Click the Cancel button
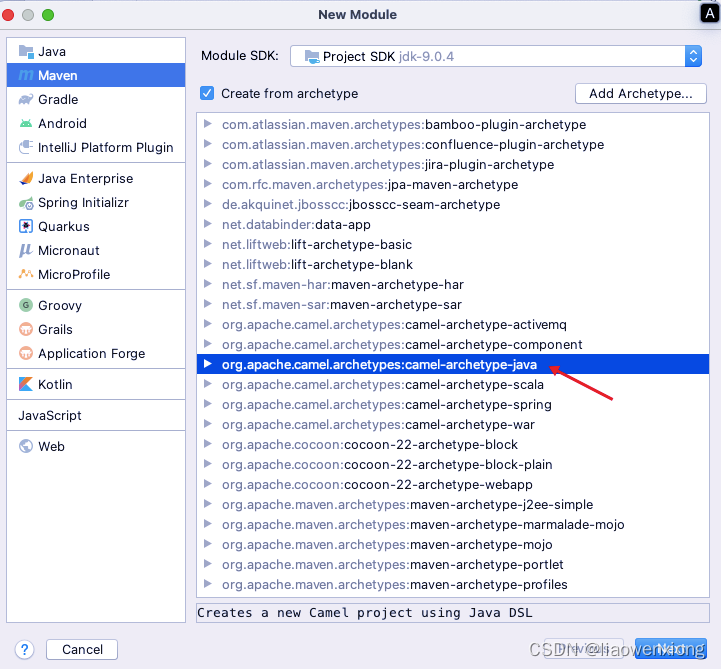The width and height of the screenshot is (721, 669). coord(82,649)
